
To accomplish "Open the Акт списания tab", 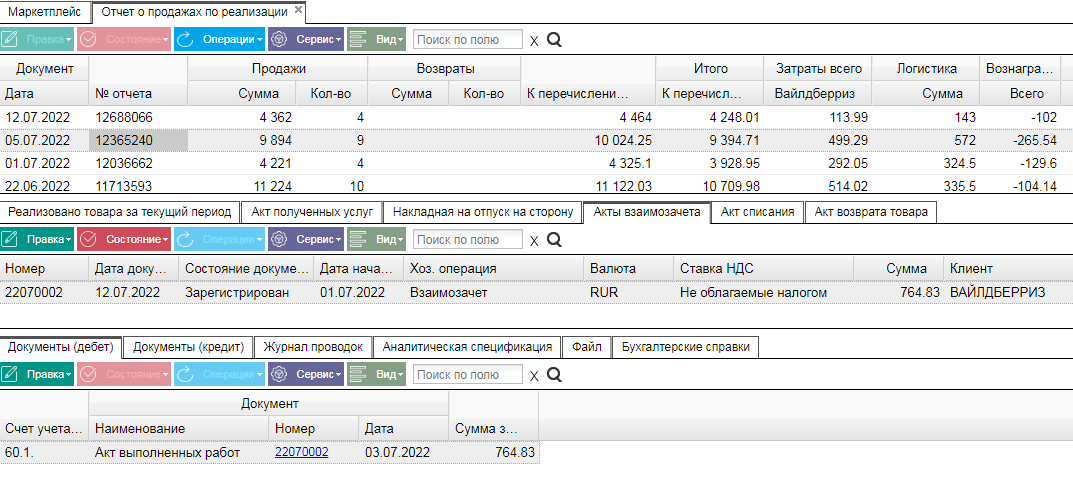I will (x=758, y=211).
